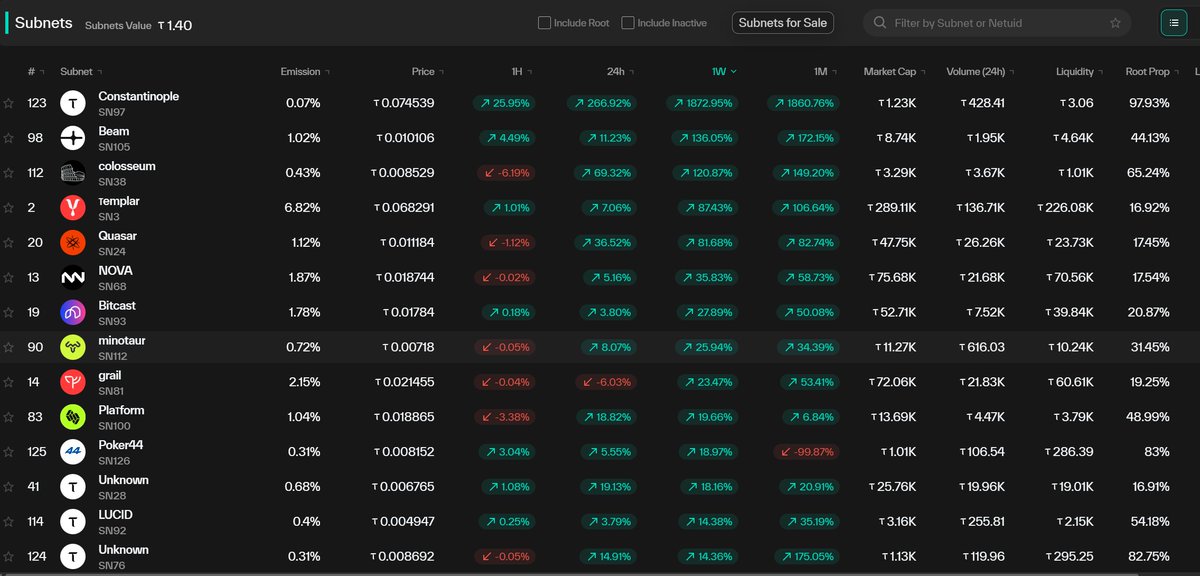Click the NOVA subnet logo

point(73,278)
